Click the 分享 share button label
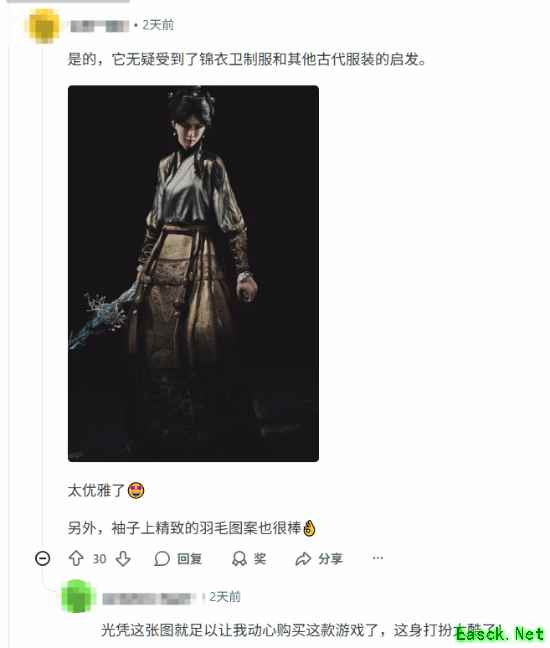The image size is (550, 648). 330,559
